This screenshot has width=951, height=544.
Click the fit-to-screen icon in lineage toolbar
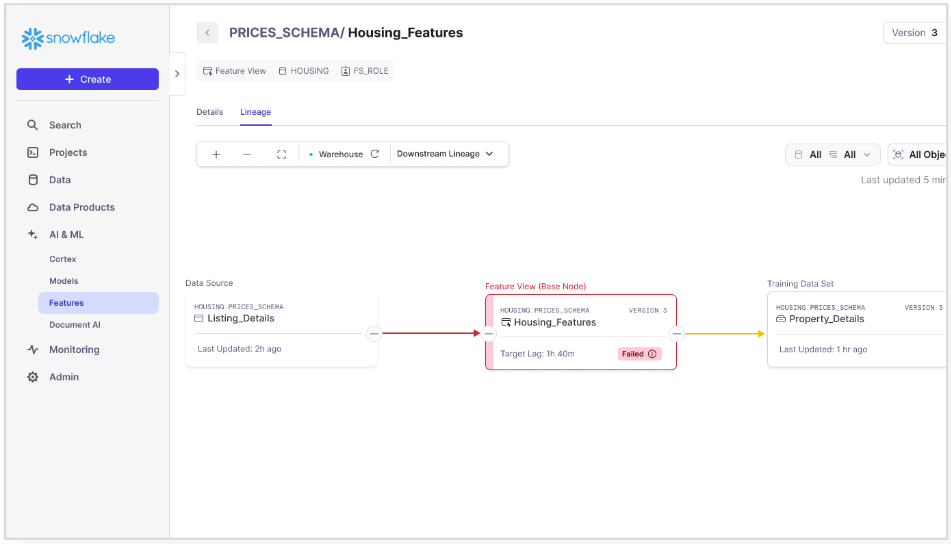tap(281, 154)
